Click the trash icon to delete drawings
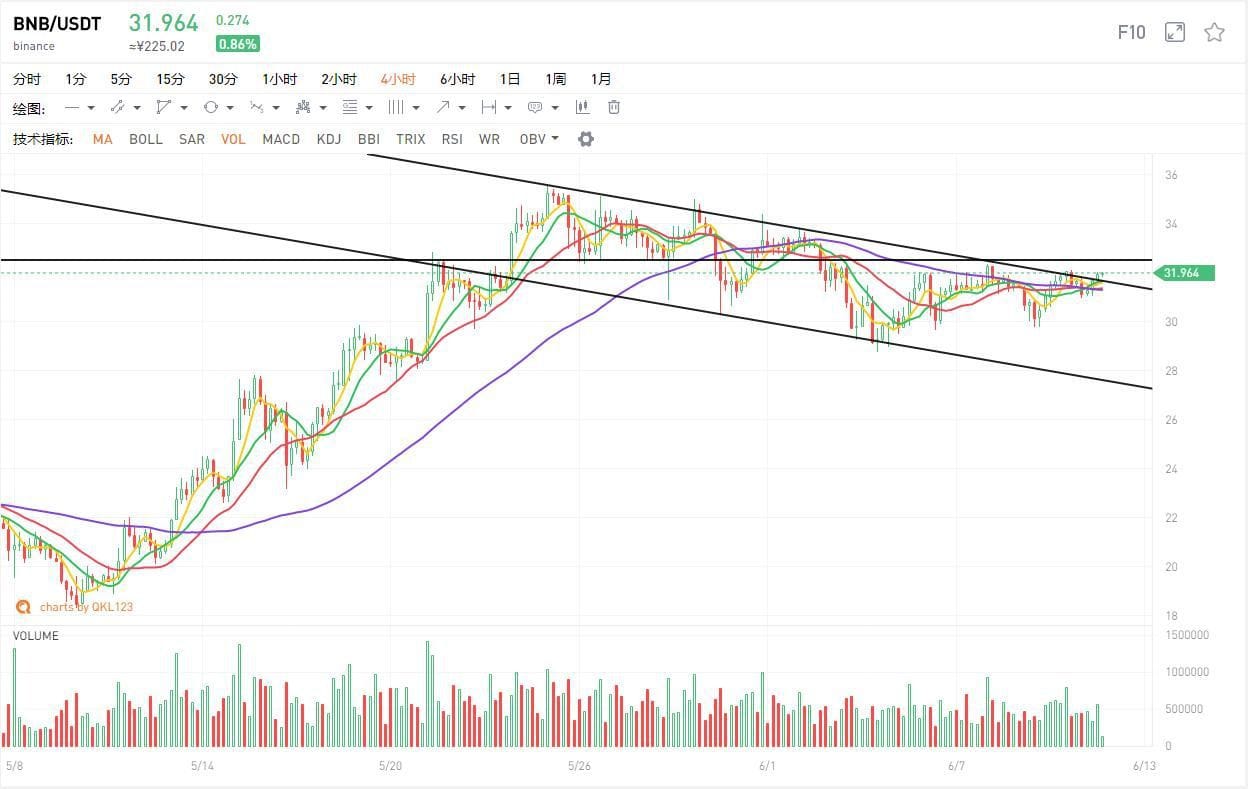The height and width of the screenshot is (789, 1248). 613,107
